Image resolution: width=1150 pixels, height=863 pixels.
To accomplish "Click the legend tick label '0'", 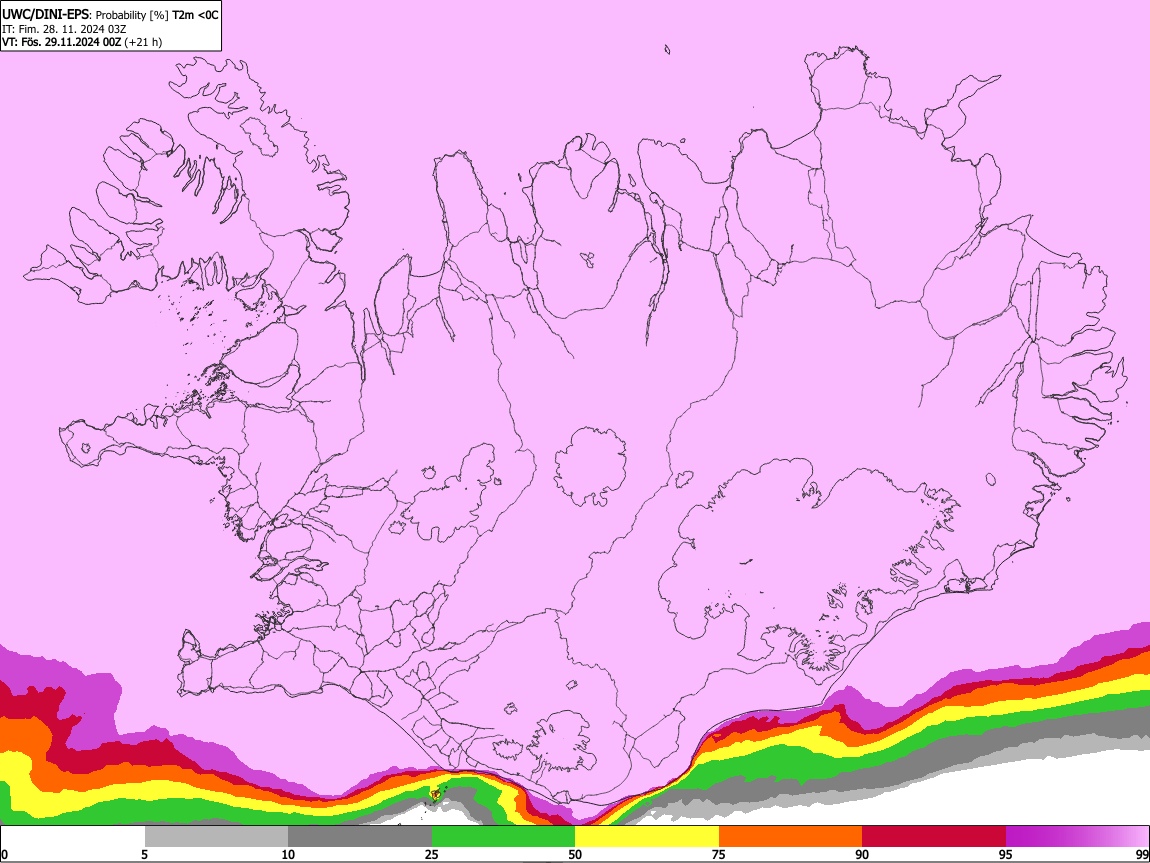I will [x=4, y=854].
